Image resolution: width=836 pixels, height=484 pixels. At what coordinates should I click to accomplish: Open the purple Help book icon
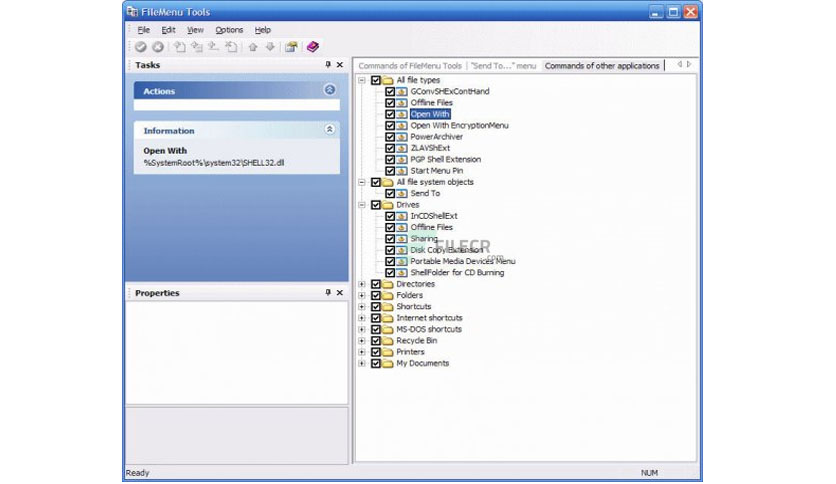click(x=313, y=47)
